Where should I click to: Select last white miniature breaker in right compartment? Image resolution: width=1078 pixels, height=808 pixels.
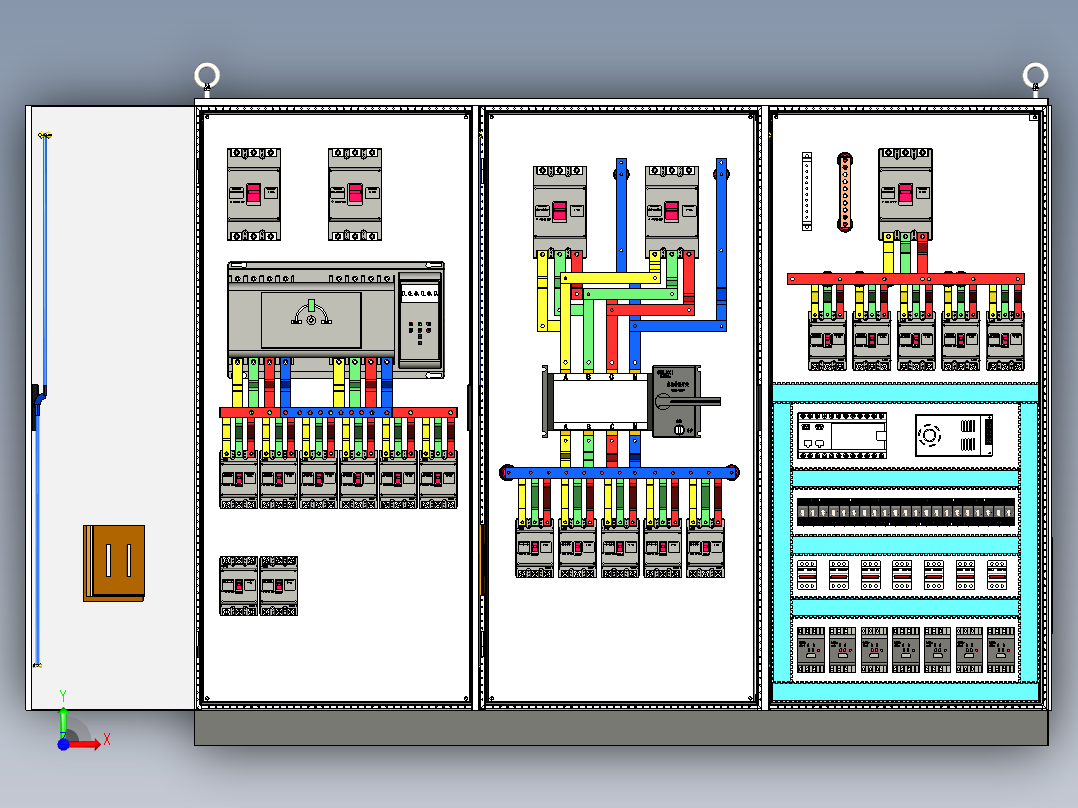coord(997,575)
